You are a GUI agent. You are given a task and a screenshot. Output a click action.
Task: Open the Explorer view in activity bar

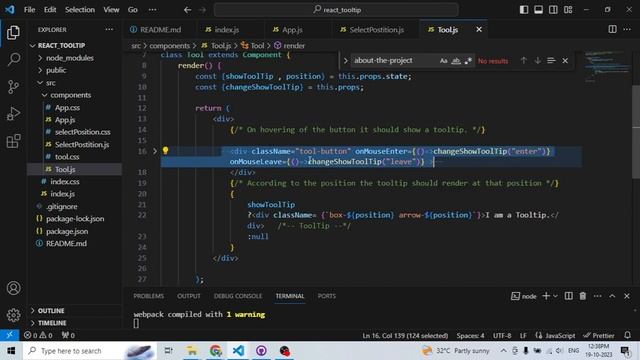click(x=13, y=33)
